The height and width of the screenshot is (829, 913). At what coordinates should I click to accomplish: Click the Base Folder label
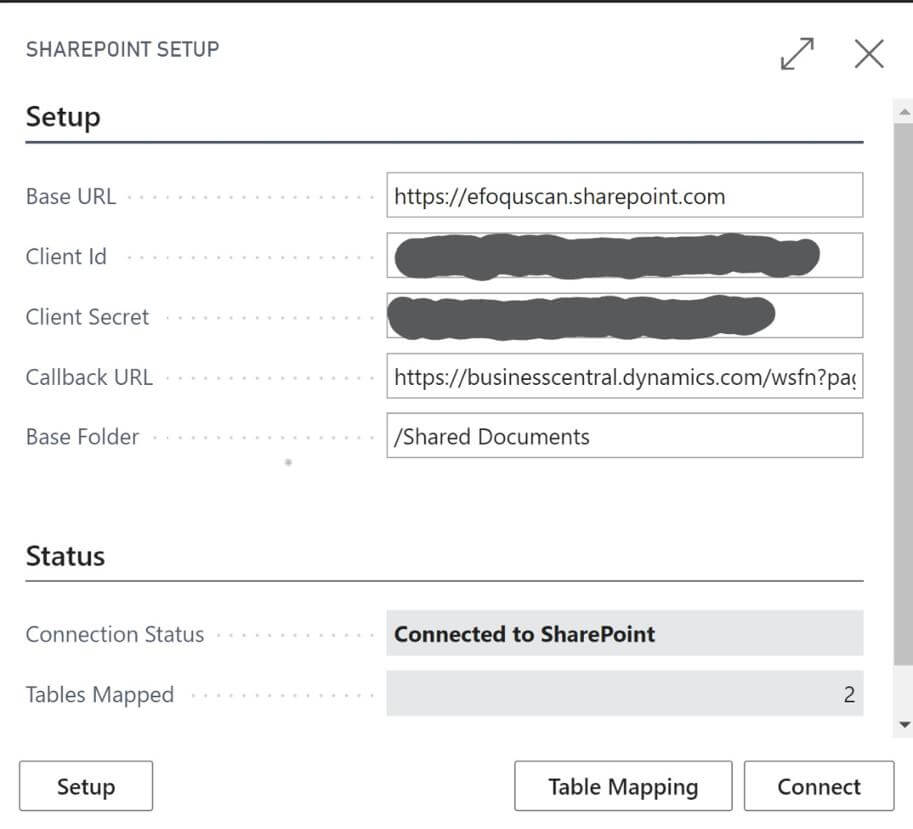point(82,437)
